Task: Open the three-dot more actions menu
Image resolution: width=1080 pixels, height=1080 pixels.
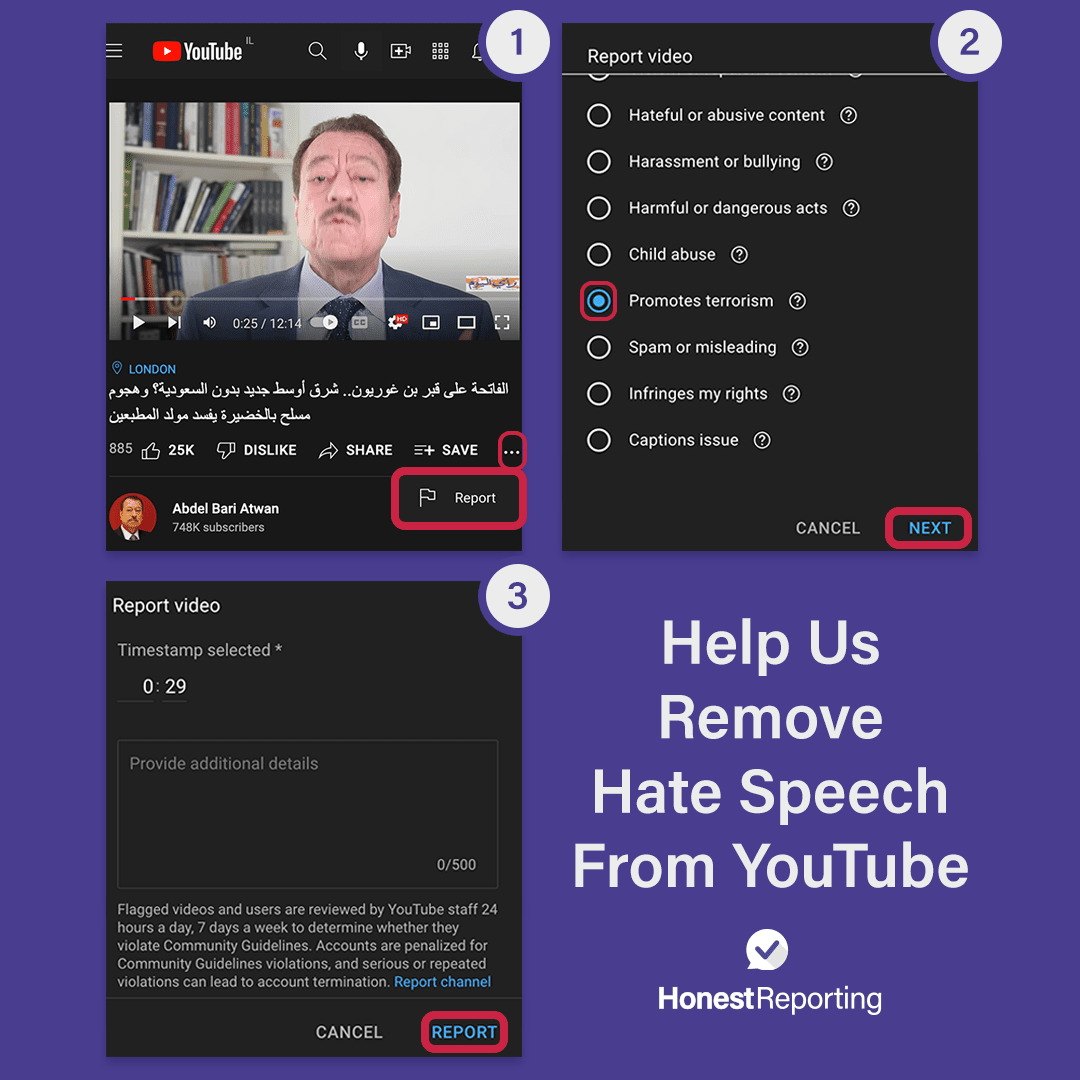Action: [512, 452]
